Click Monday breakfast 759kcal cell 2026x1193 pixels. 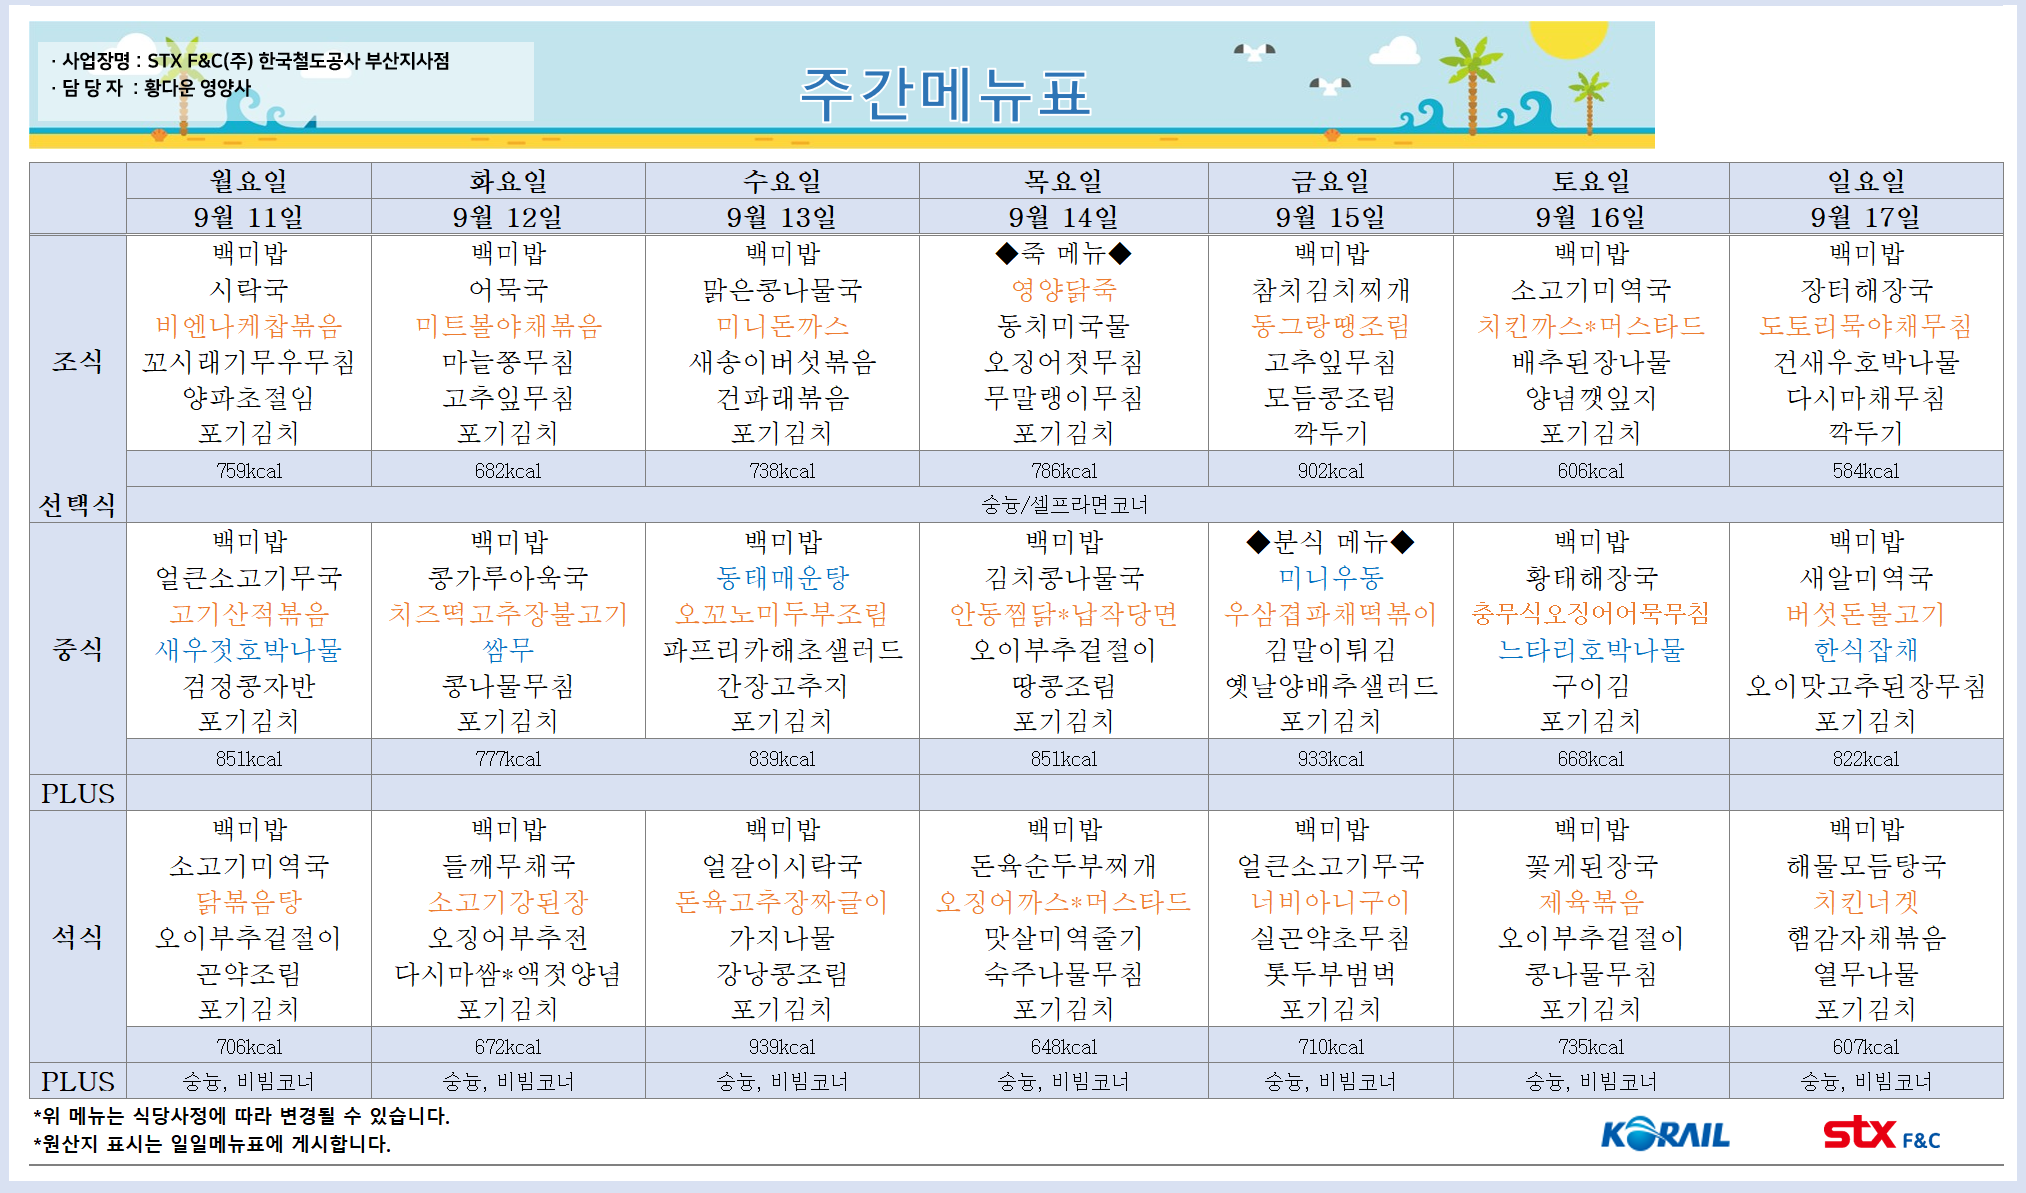(248, 470)
